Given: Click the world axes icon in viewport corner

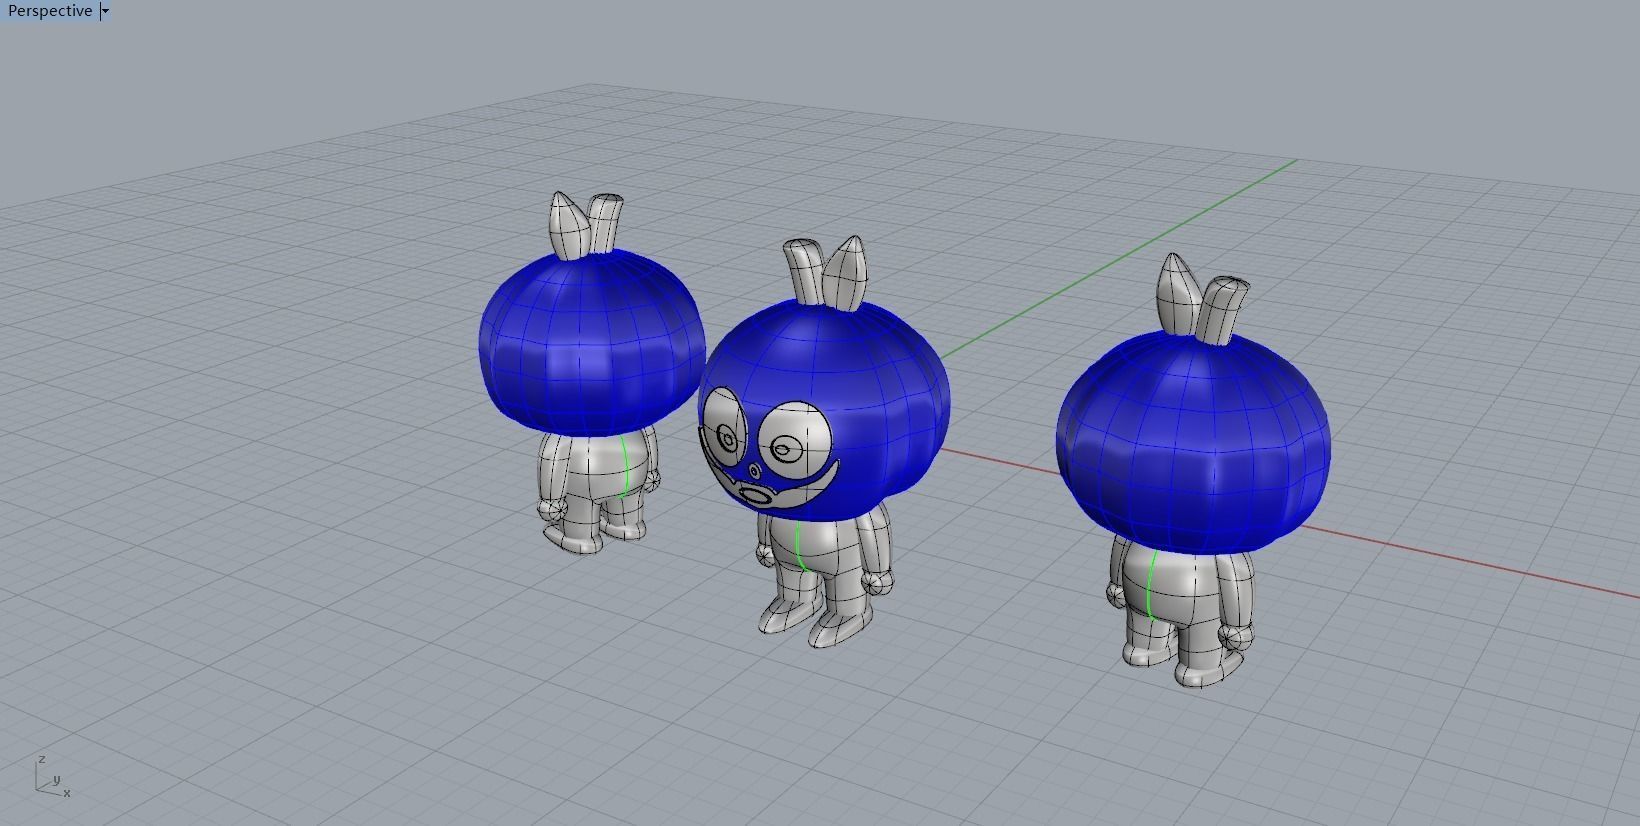Looking at the screenshot, I should pyautogui.click(x=53, y=776).
